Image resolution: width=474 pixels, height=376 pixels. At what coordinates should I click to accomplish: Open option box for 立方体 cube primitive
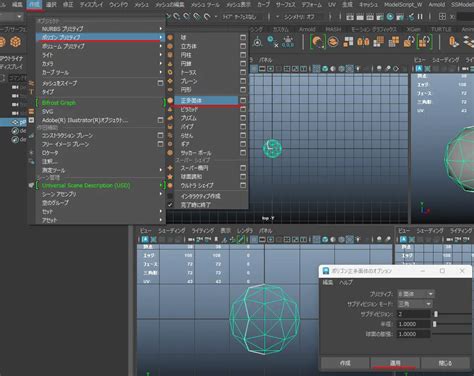[x=243, y=46]
